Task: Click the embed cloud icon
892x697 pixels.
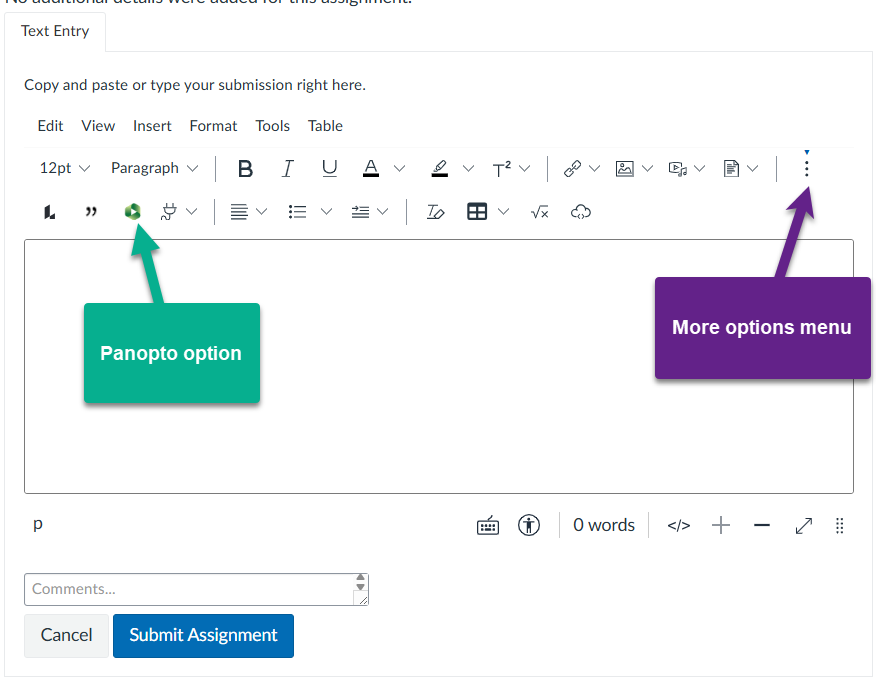Action: tap(581, 212)
